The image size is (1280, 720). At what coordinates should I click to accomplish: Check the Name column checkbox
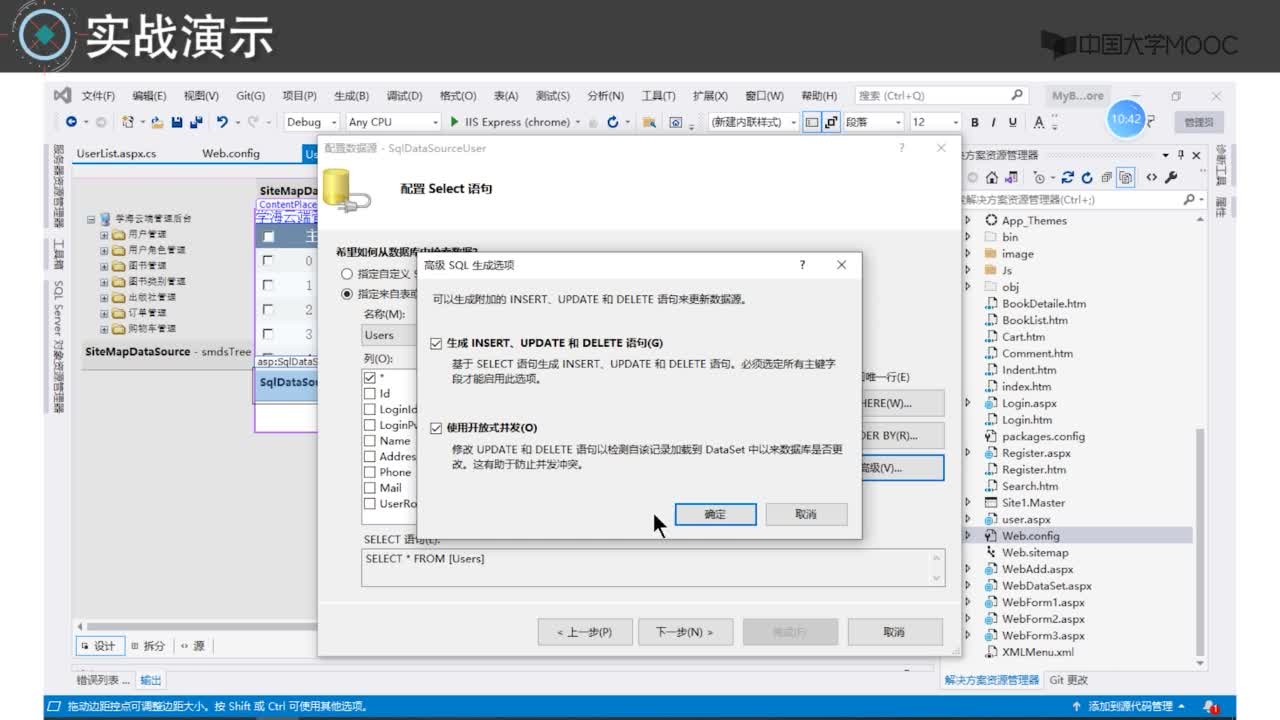click(370, 441)
